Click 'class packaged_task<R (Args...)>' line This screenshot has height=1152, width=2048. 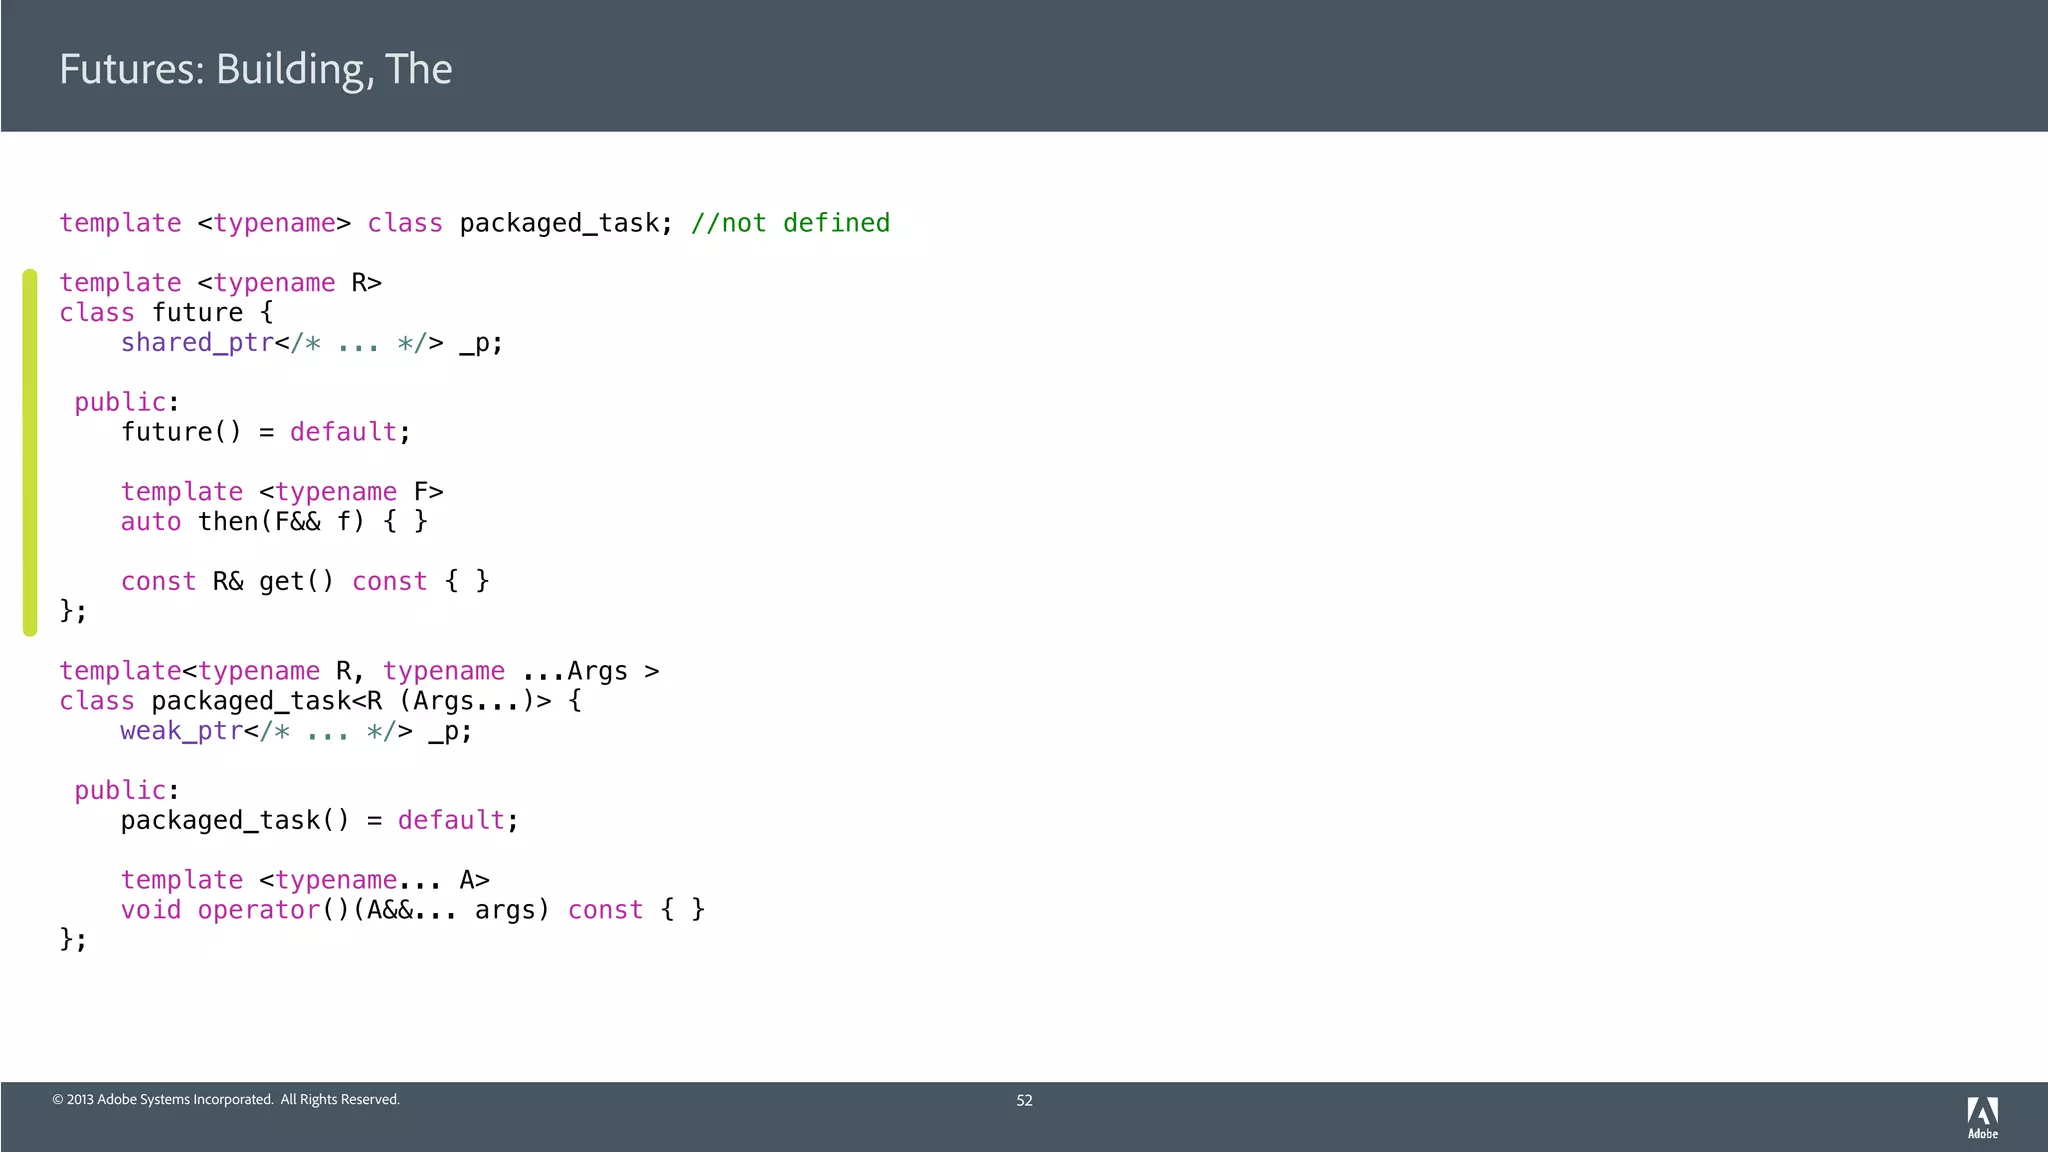[x=320, y=701]
